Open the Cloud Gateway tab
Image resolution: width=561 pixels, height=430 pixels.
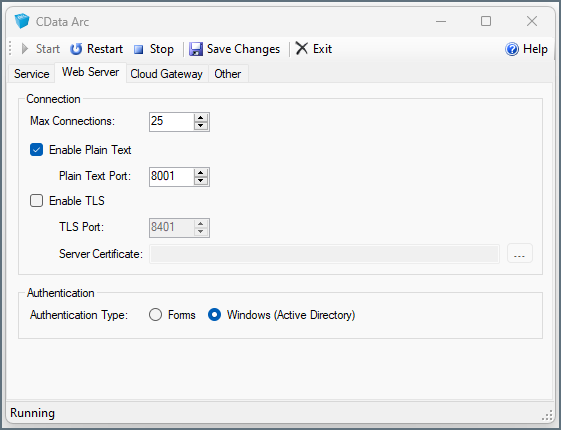pos(166,74)
